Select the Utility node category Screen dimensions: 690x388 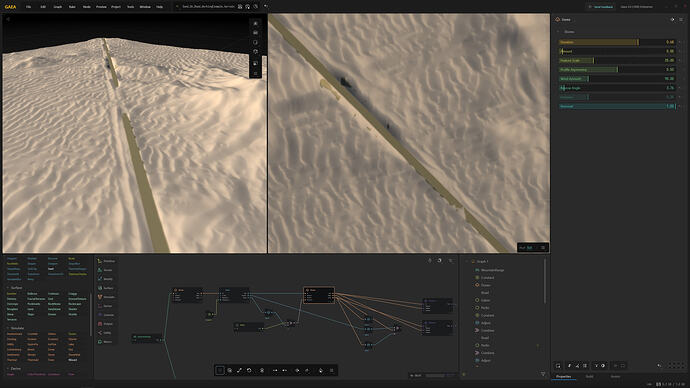[x=106, y=333]
